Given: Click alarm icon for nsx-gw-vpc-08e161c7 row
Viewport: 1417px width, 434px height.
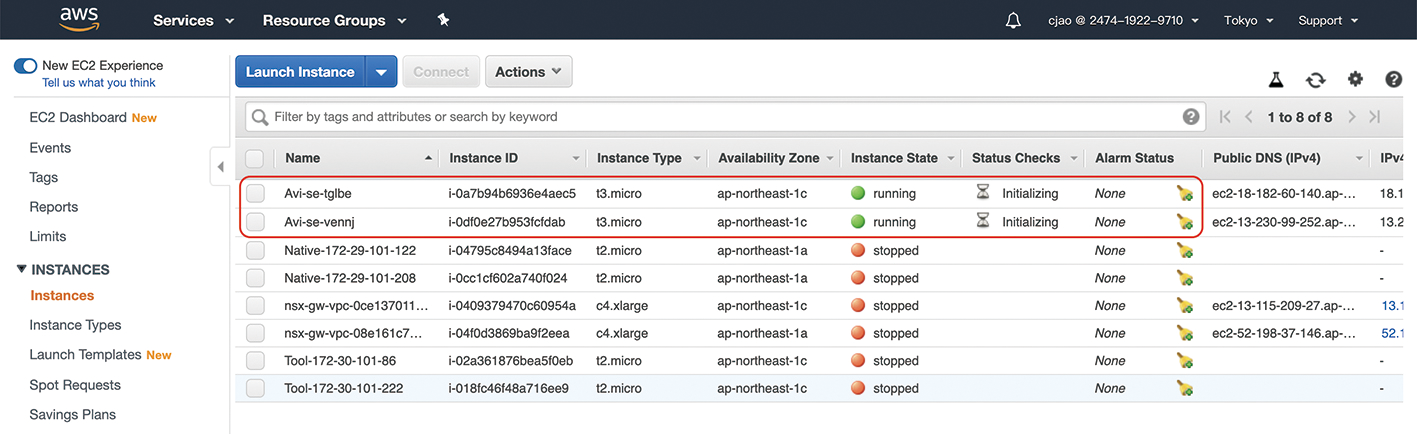Looking at the screenshot, I should 1185,333.
